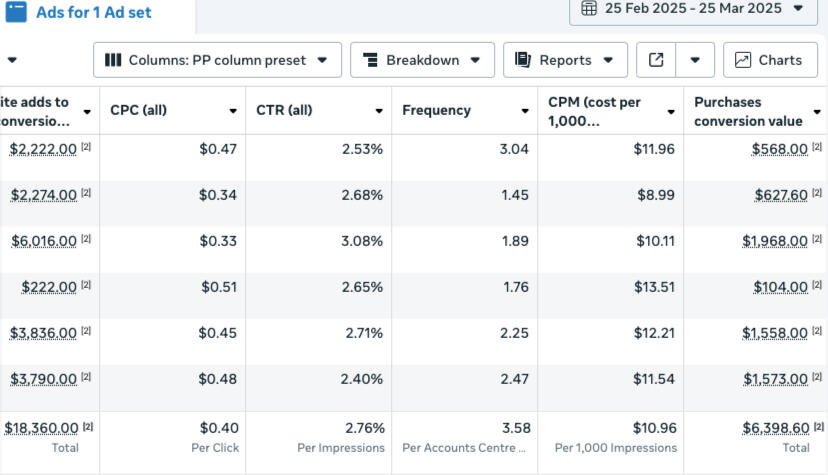Open the Reports menu
Screen dimensions: 828x475
[x=565, y=60]
